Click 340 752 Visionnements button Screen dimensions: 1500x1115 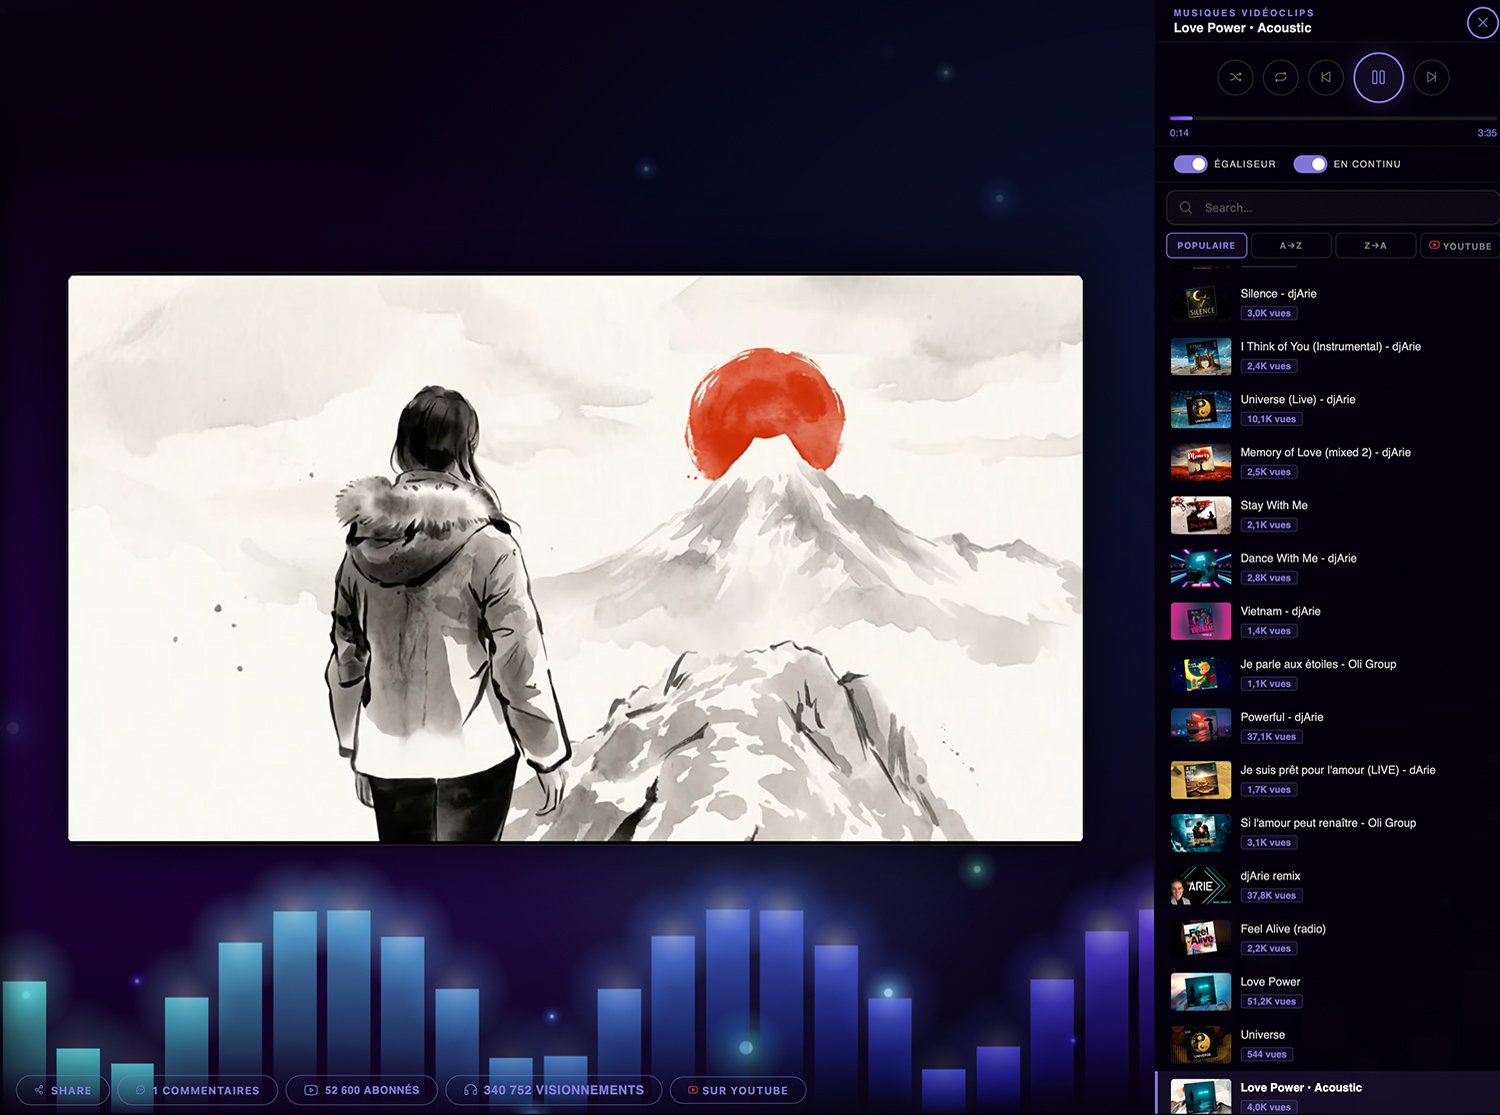tap(554, 1090)
